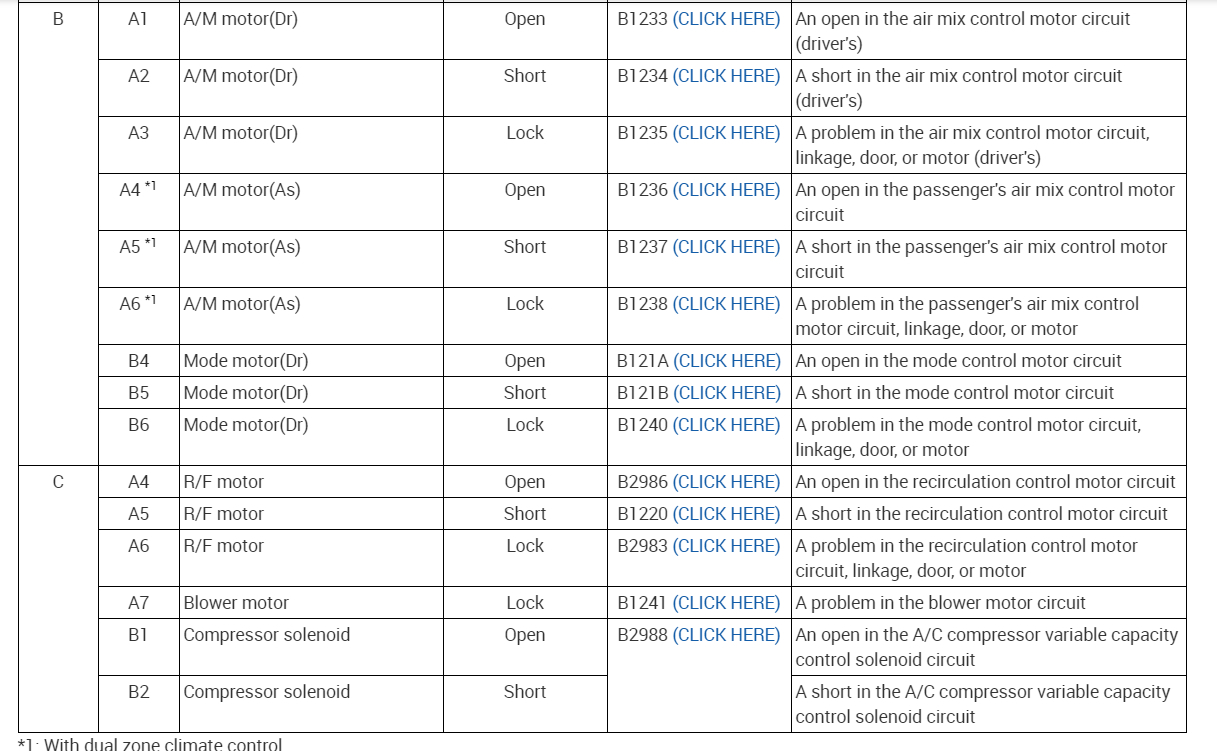1217x751 pixels.
Task: Click the group C cell
Action: point(58,482)
